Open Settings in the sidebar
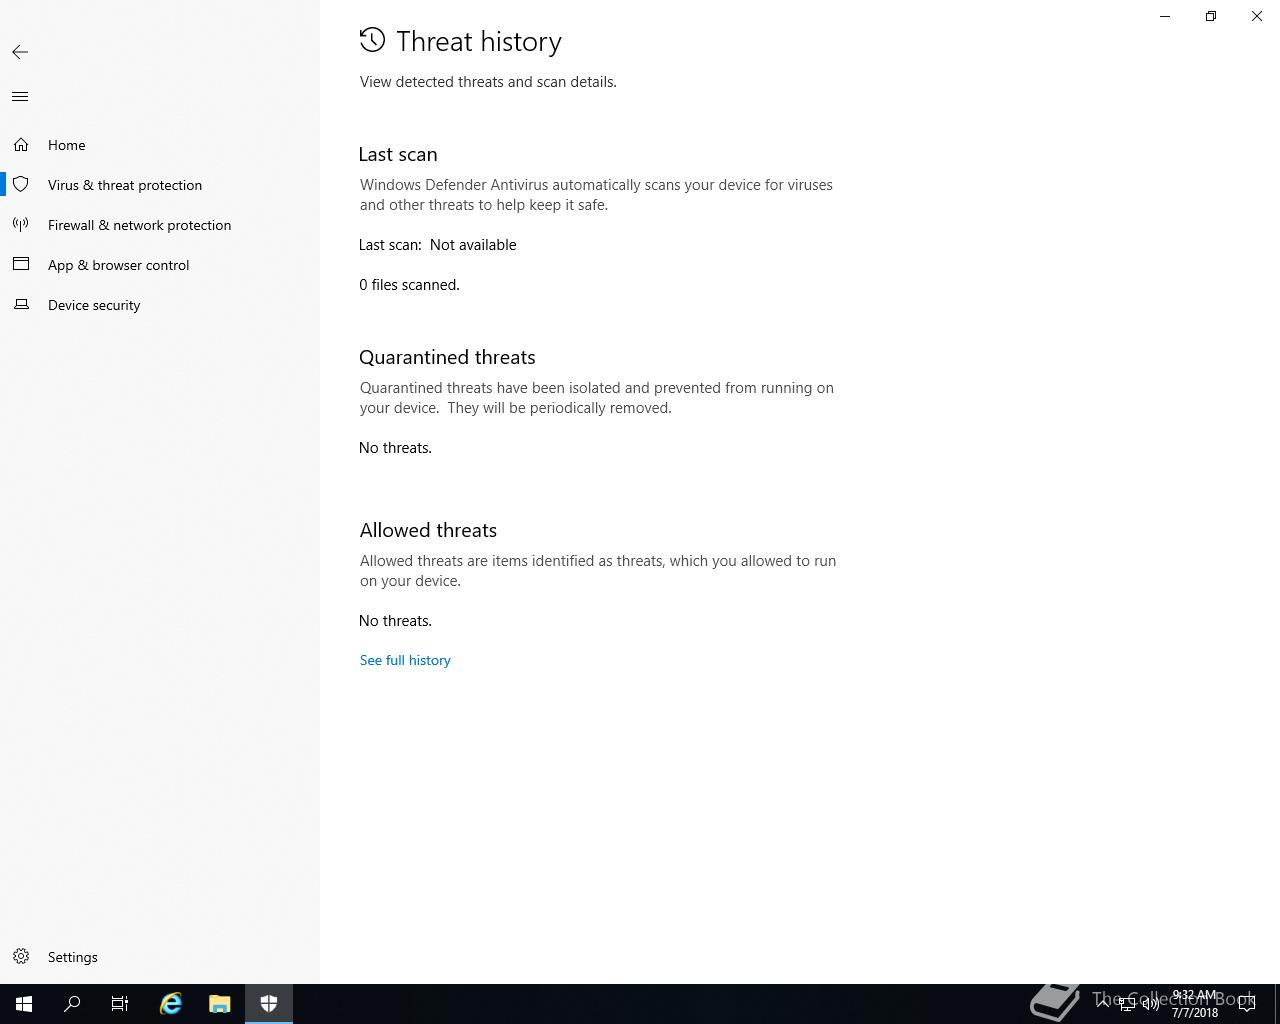Viewport: 1280px width, 1024px height. coord(73,957)
